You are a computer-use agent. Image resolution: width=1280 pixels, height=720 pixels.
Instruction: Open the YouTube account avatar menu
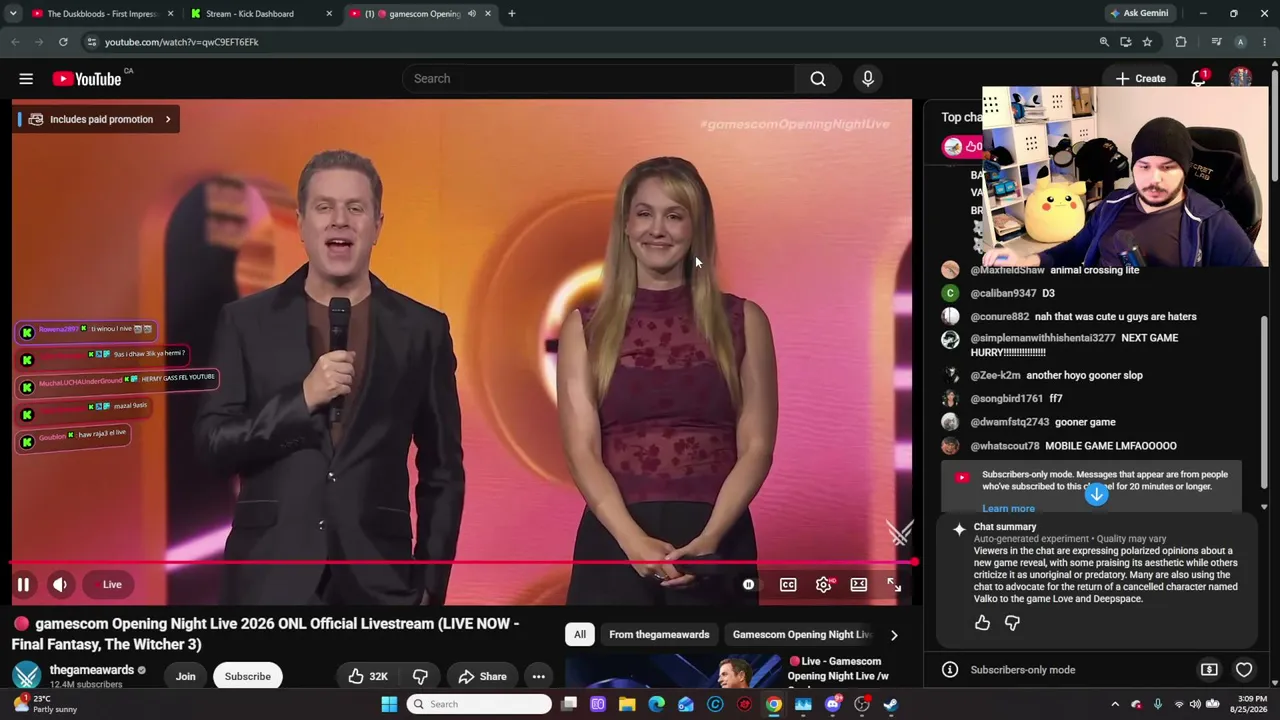pos(1241,79)
